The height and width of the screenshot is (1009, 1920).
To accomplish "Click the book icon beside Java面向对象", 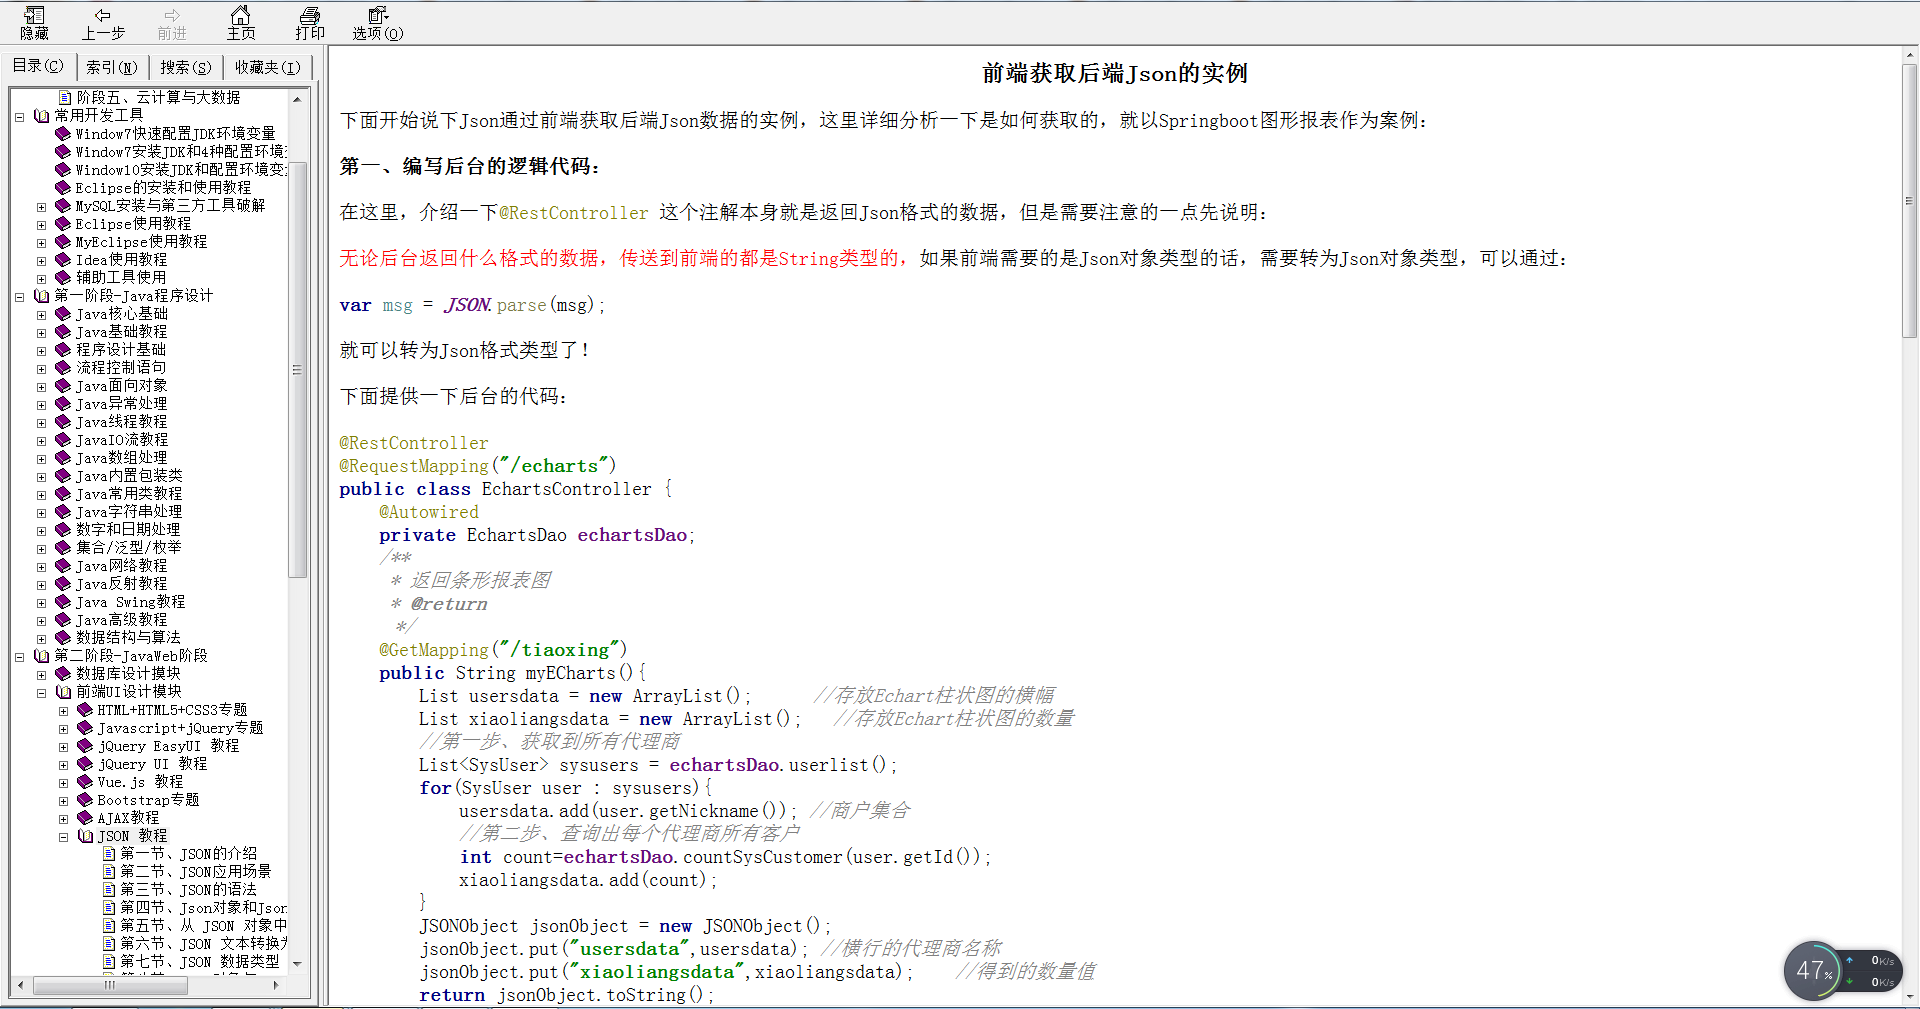I will tap(63, 385).
